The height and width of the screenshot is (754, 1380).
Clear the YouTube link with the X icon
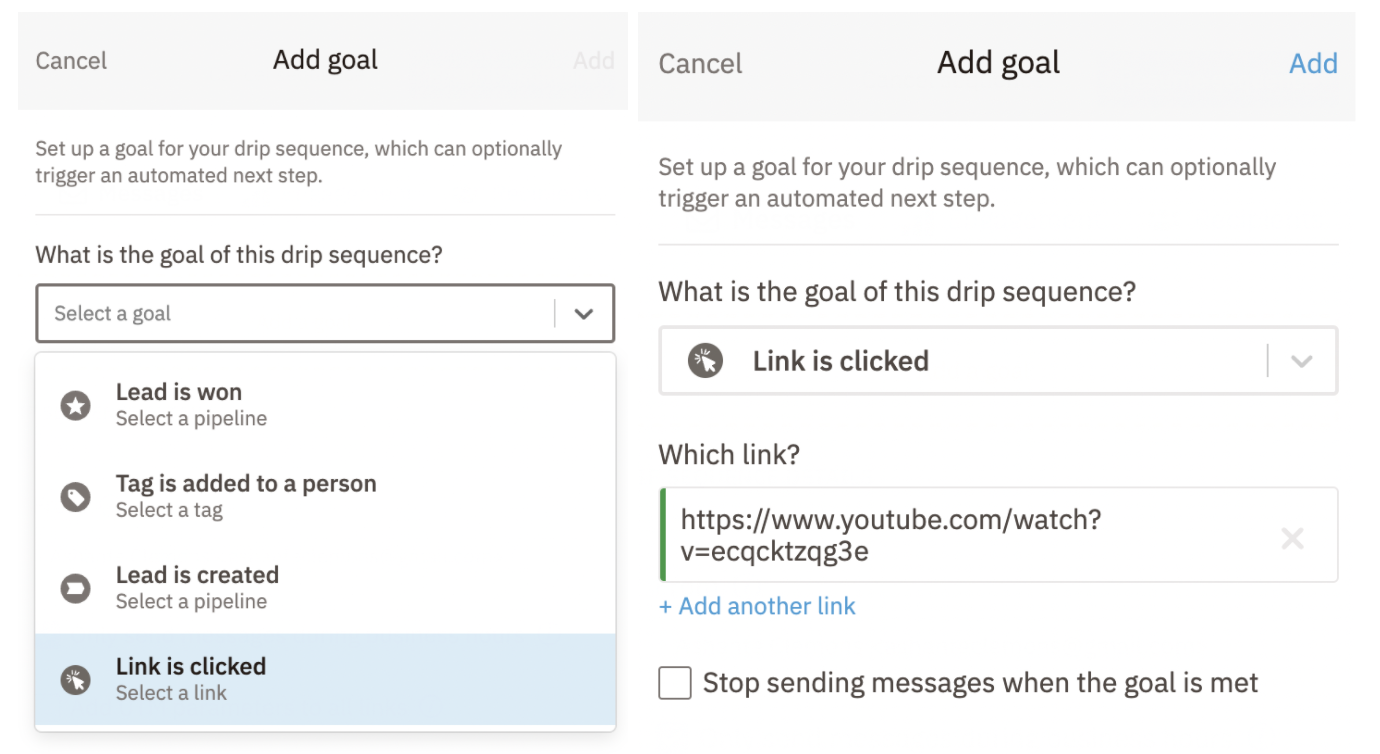1292,539
